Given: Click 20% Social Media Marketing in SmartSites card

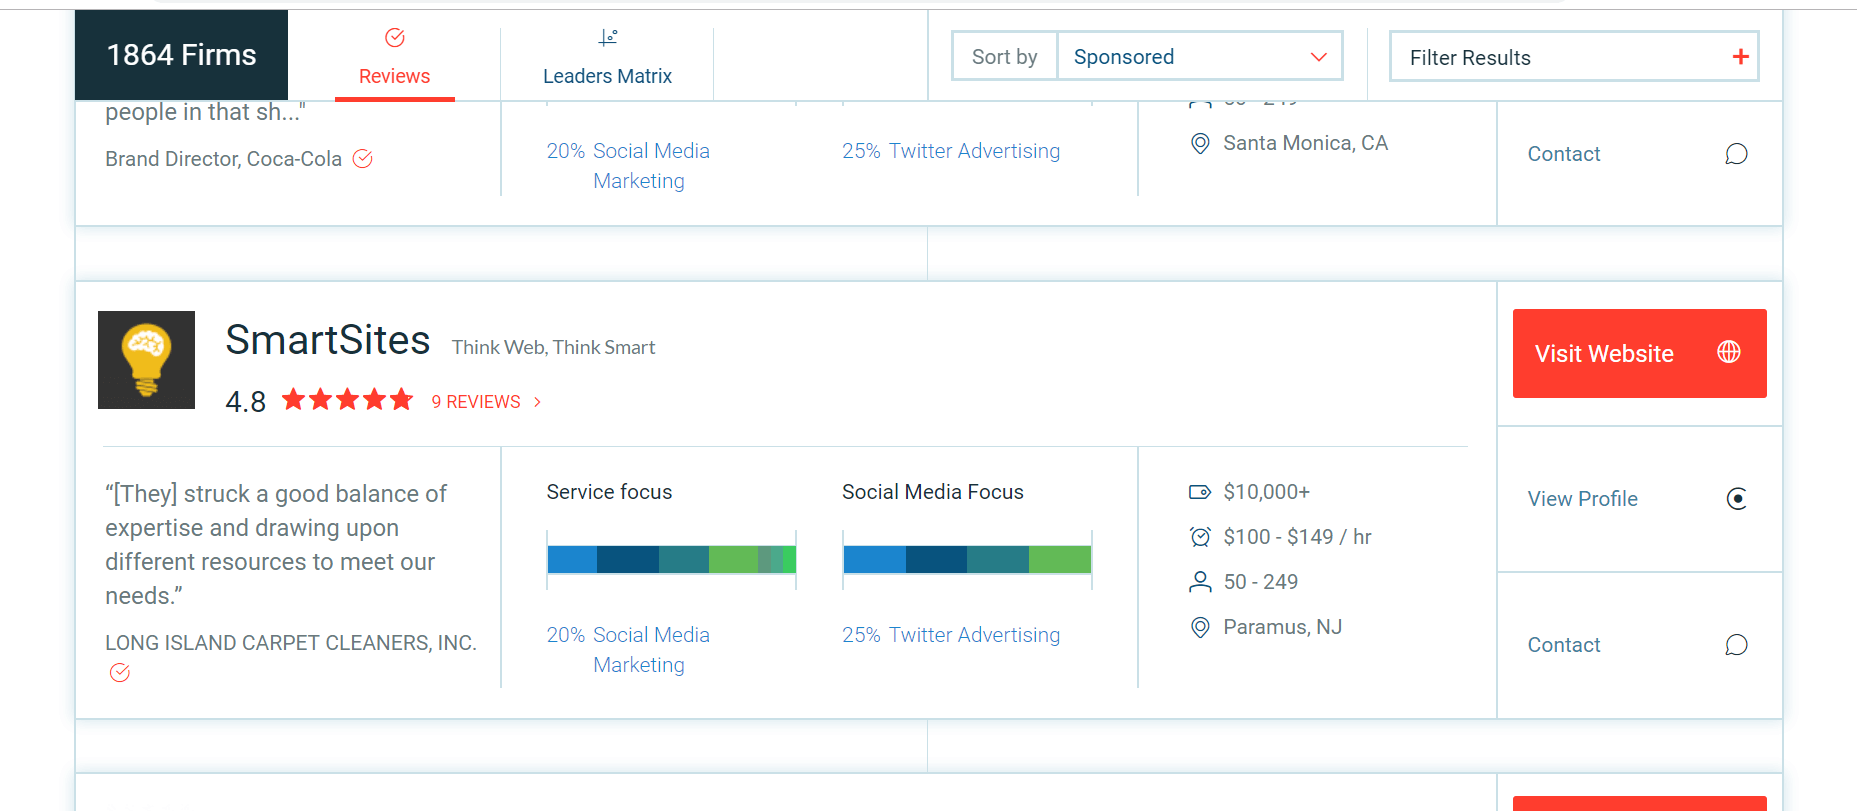Looking at the screenshot, I should coord(628,650).
